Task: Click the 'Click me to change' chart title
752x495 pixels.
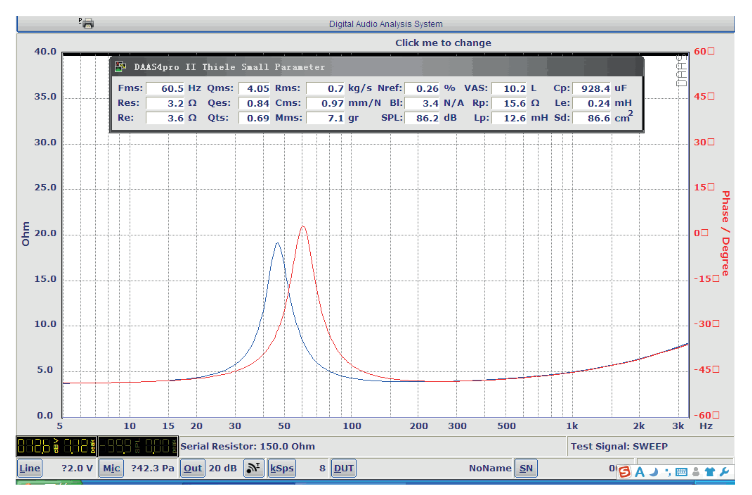Action: (443, 43)
